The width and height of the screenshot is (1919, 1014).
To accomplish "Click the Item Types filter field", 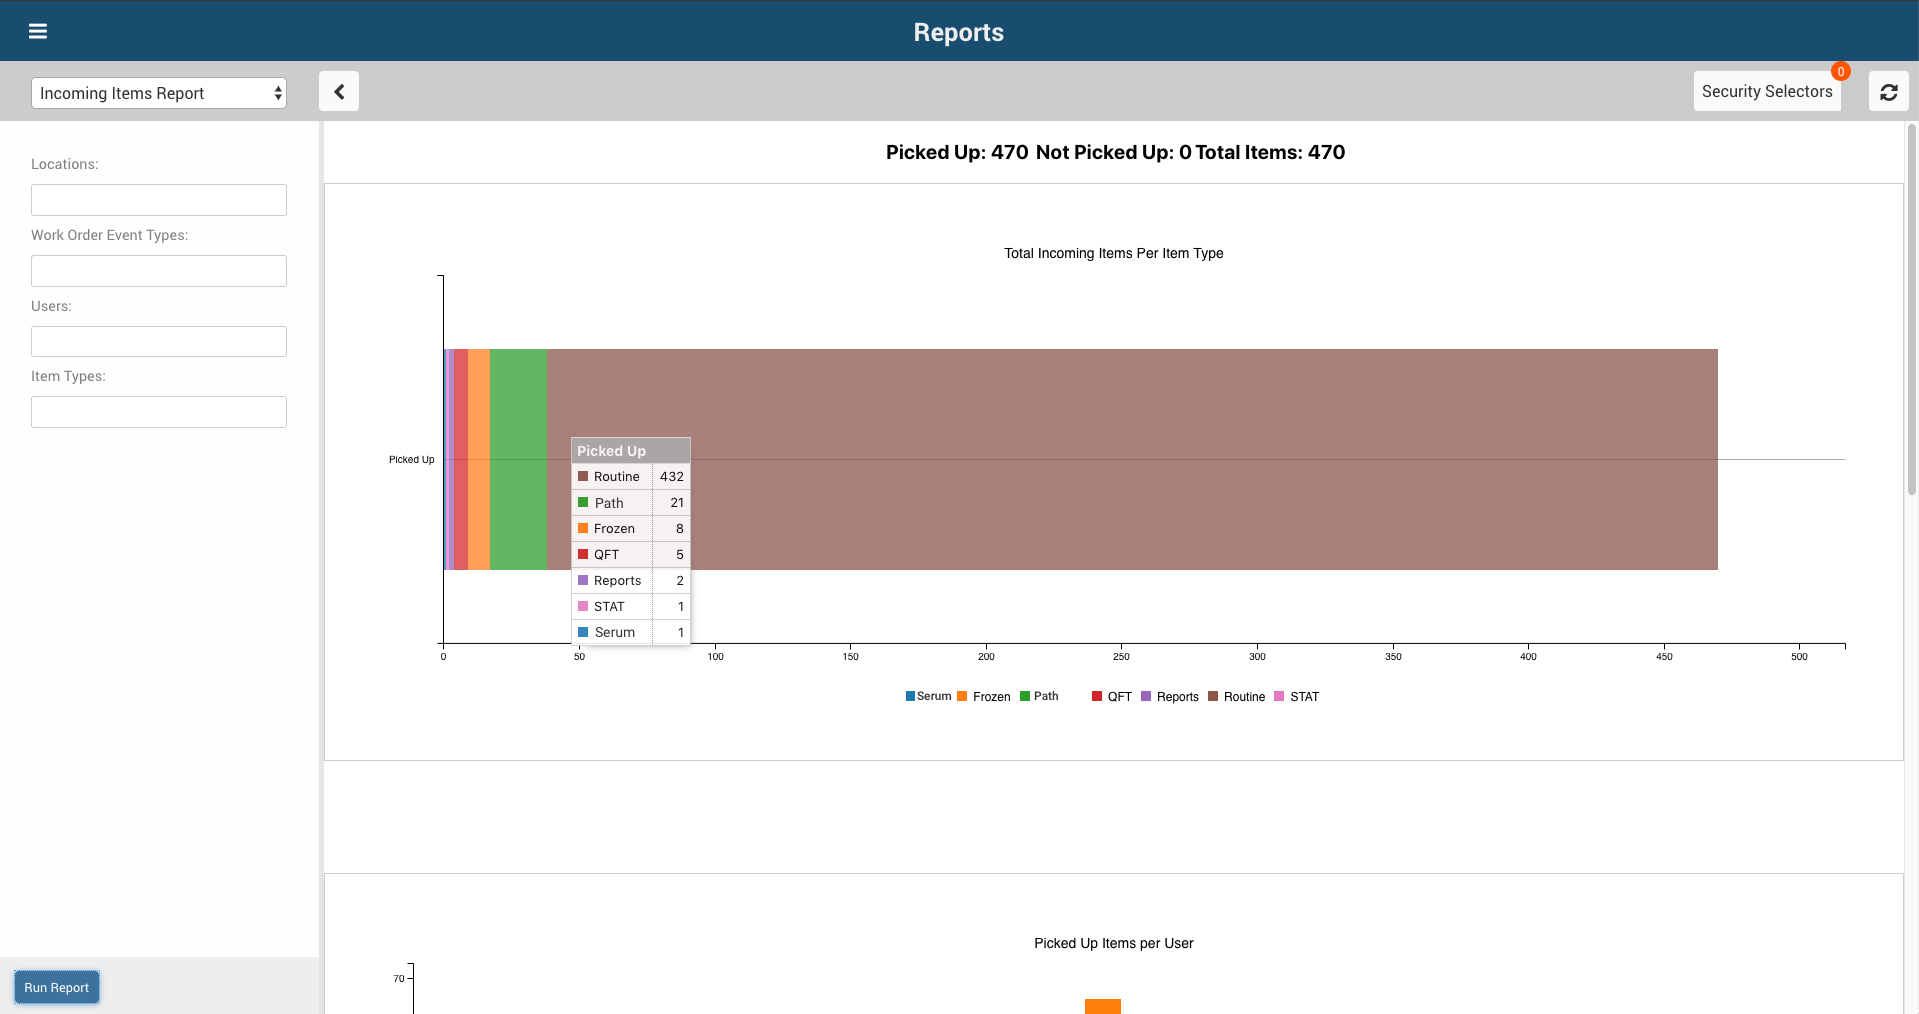I will 159,412.
